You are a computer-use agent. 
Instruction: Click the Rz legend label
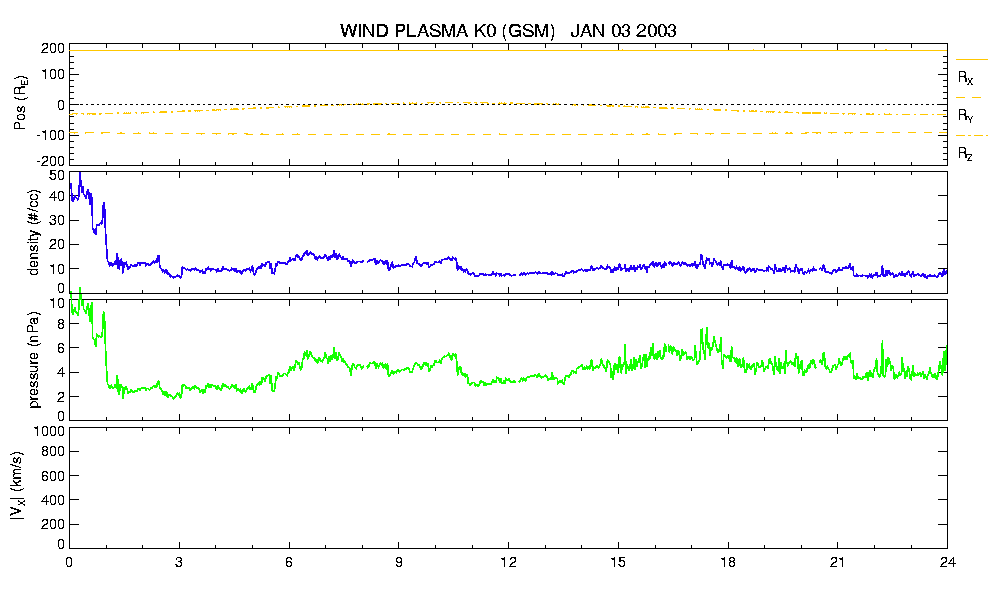pos(965,153)
